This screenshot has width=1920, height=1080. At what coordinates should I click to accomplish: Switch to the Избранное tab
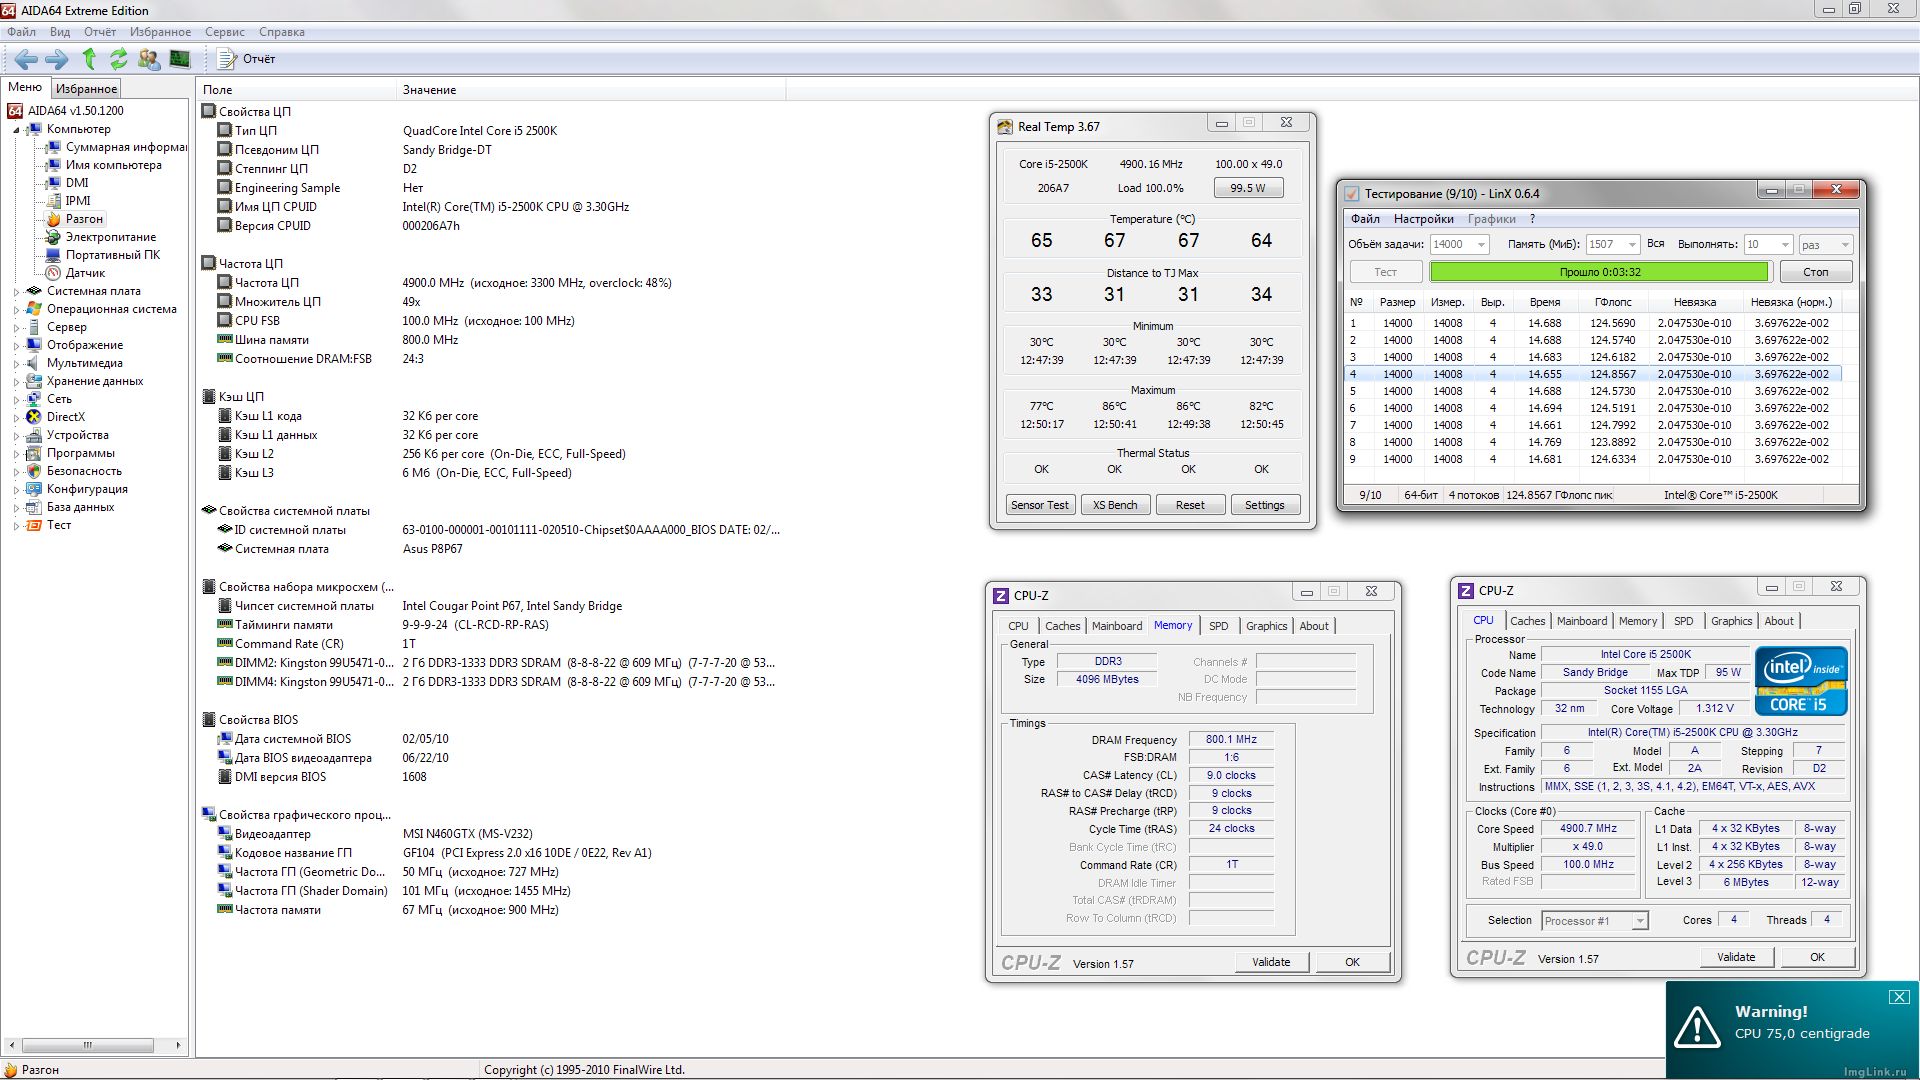(86, 89)
